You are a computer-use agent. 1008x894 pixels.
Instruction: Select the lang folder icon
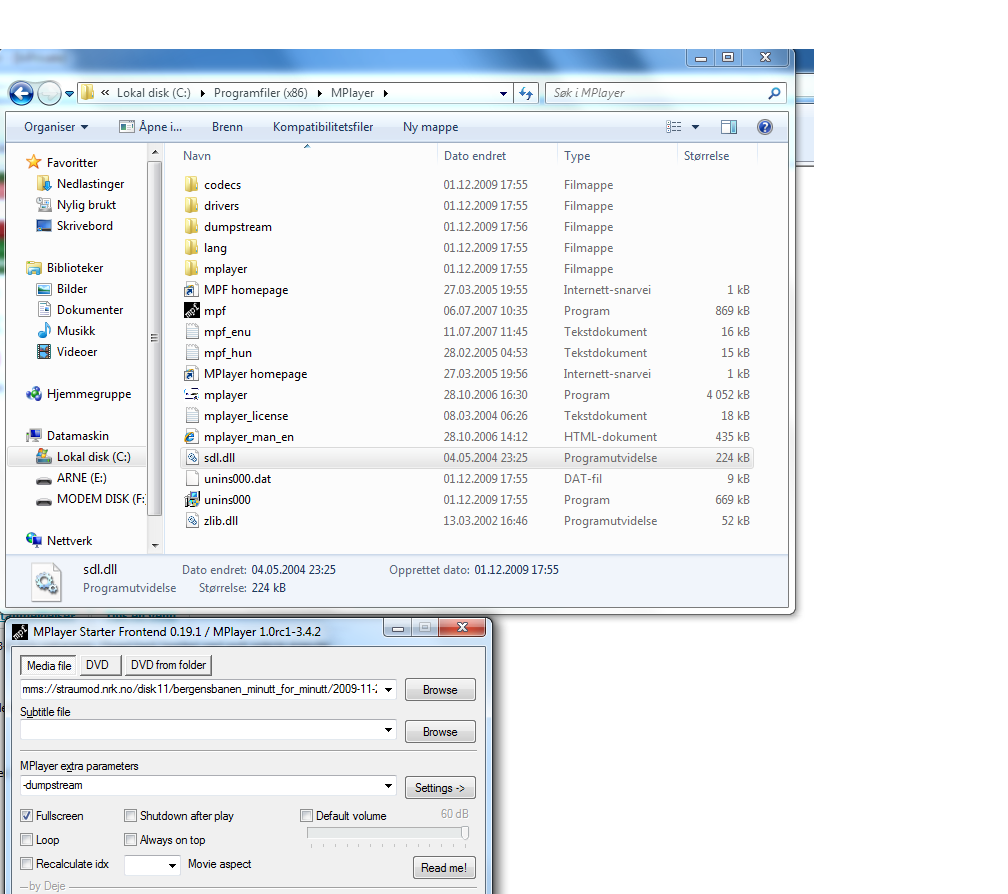coord(191,247)
